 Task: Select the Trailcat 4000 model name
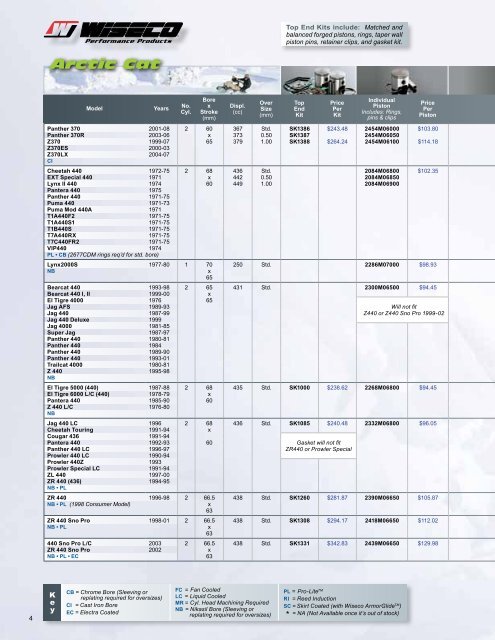point(64,365)
